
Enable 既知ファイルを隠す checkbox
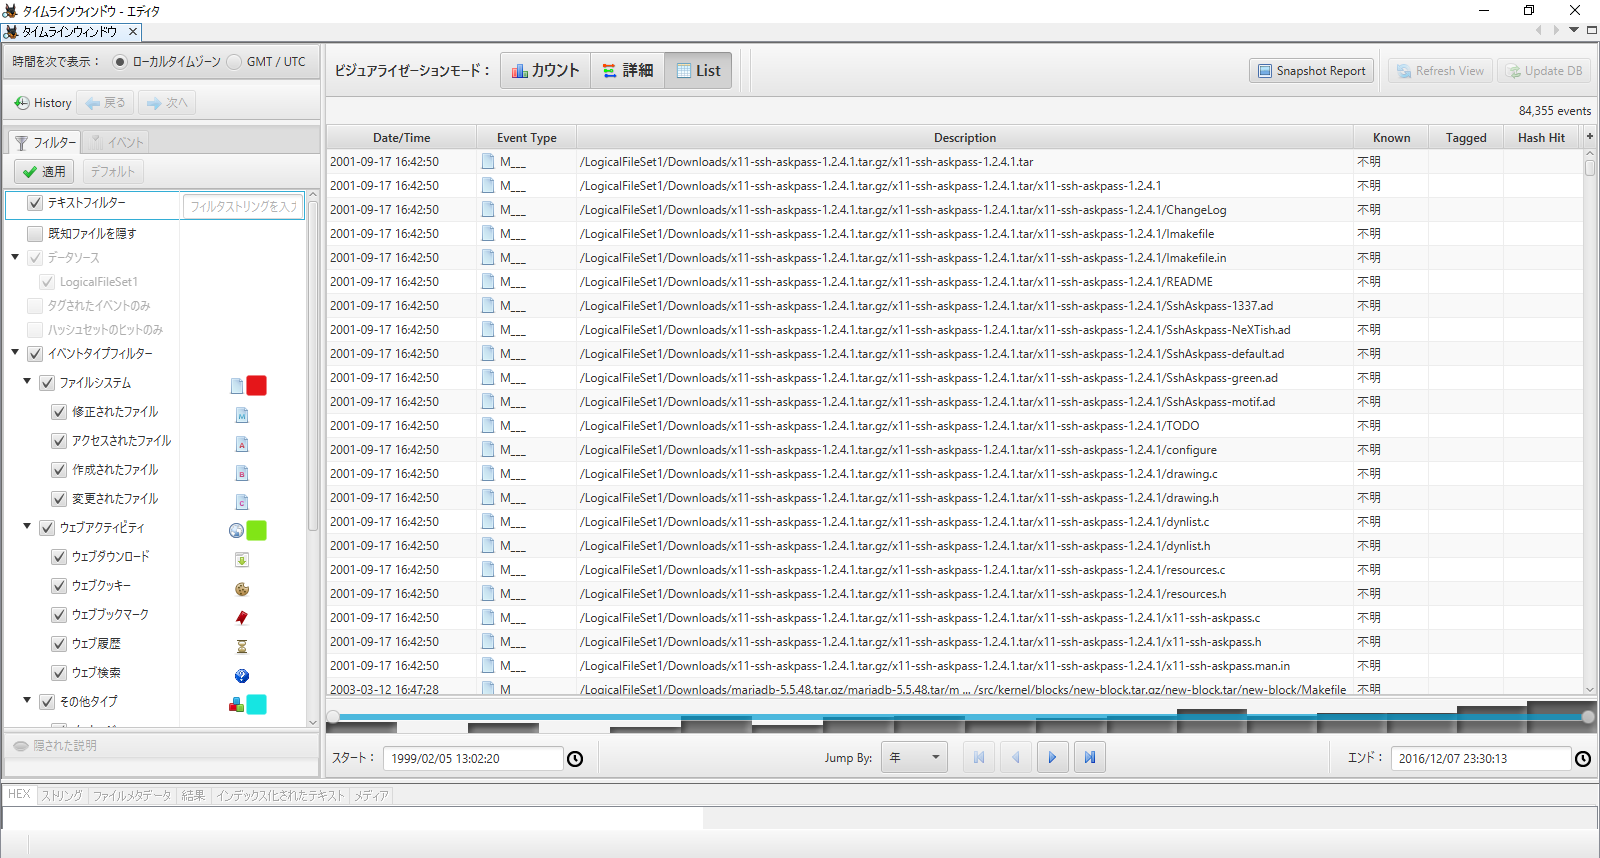click(35, 234)
